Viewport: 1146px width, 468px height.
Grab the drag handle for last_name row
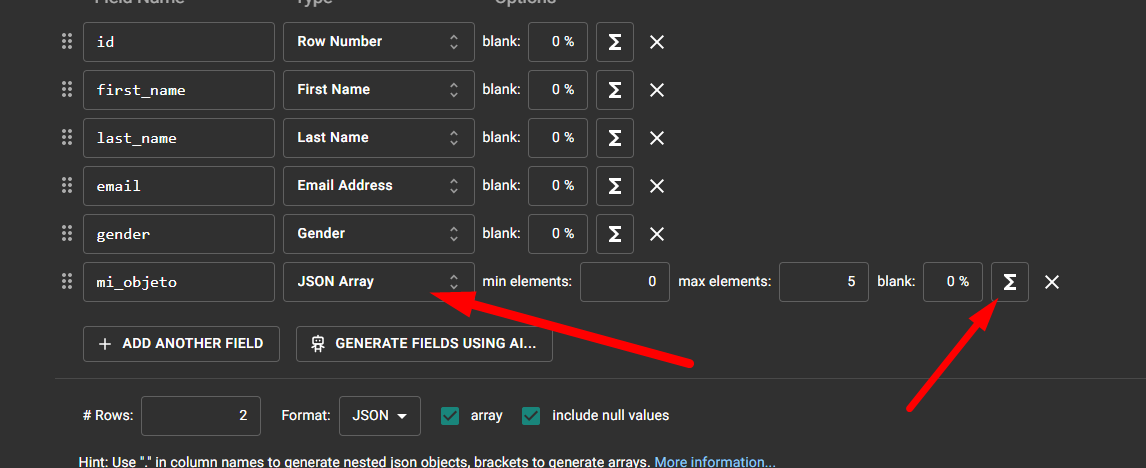point(67,137)
